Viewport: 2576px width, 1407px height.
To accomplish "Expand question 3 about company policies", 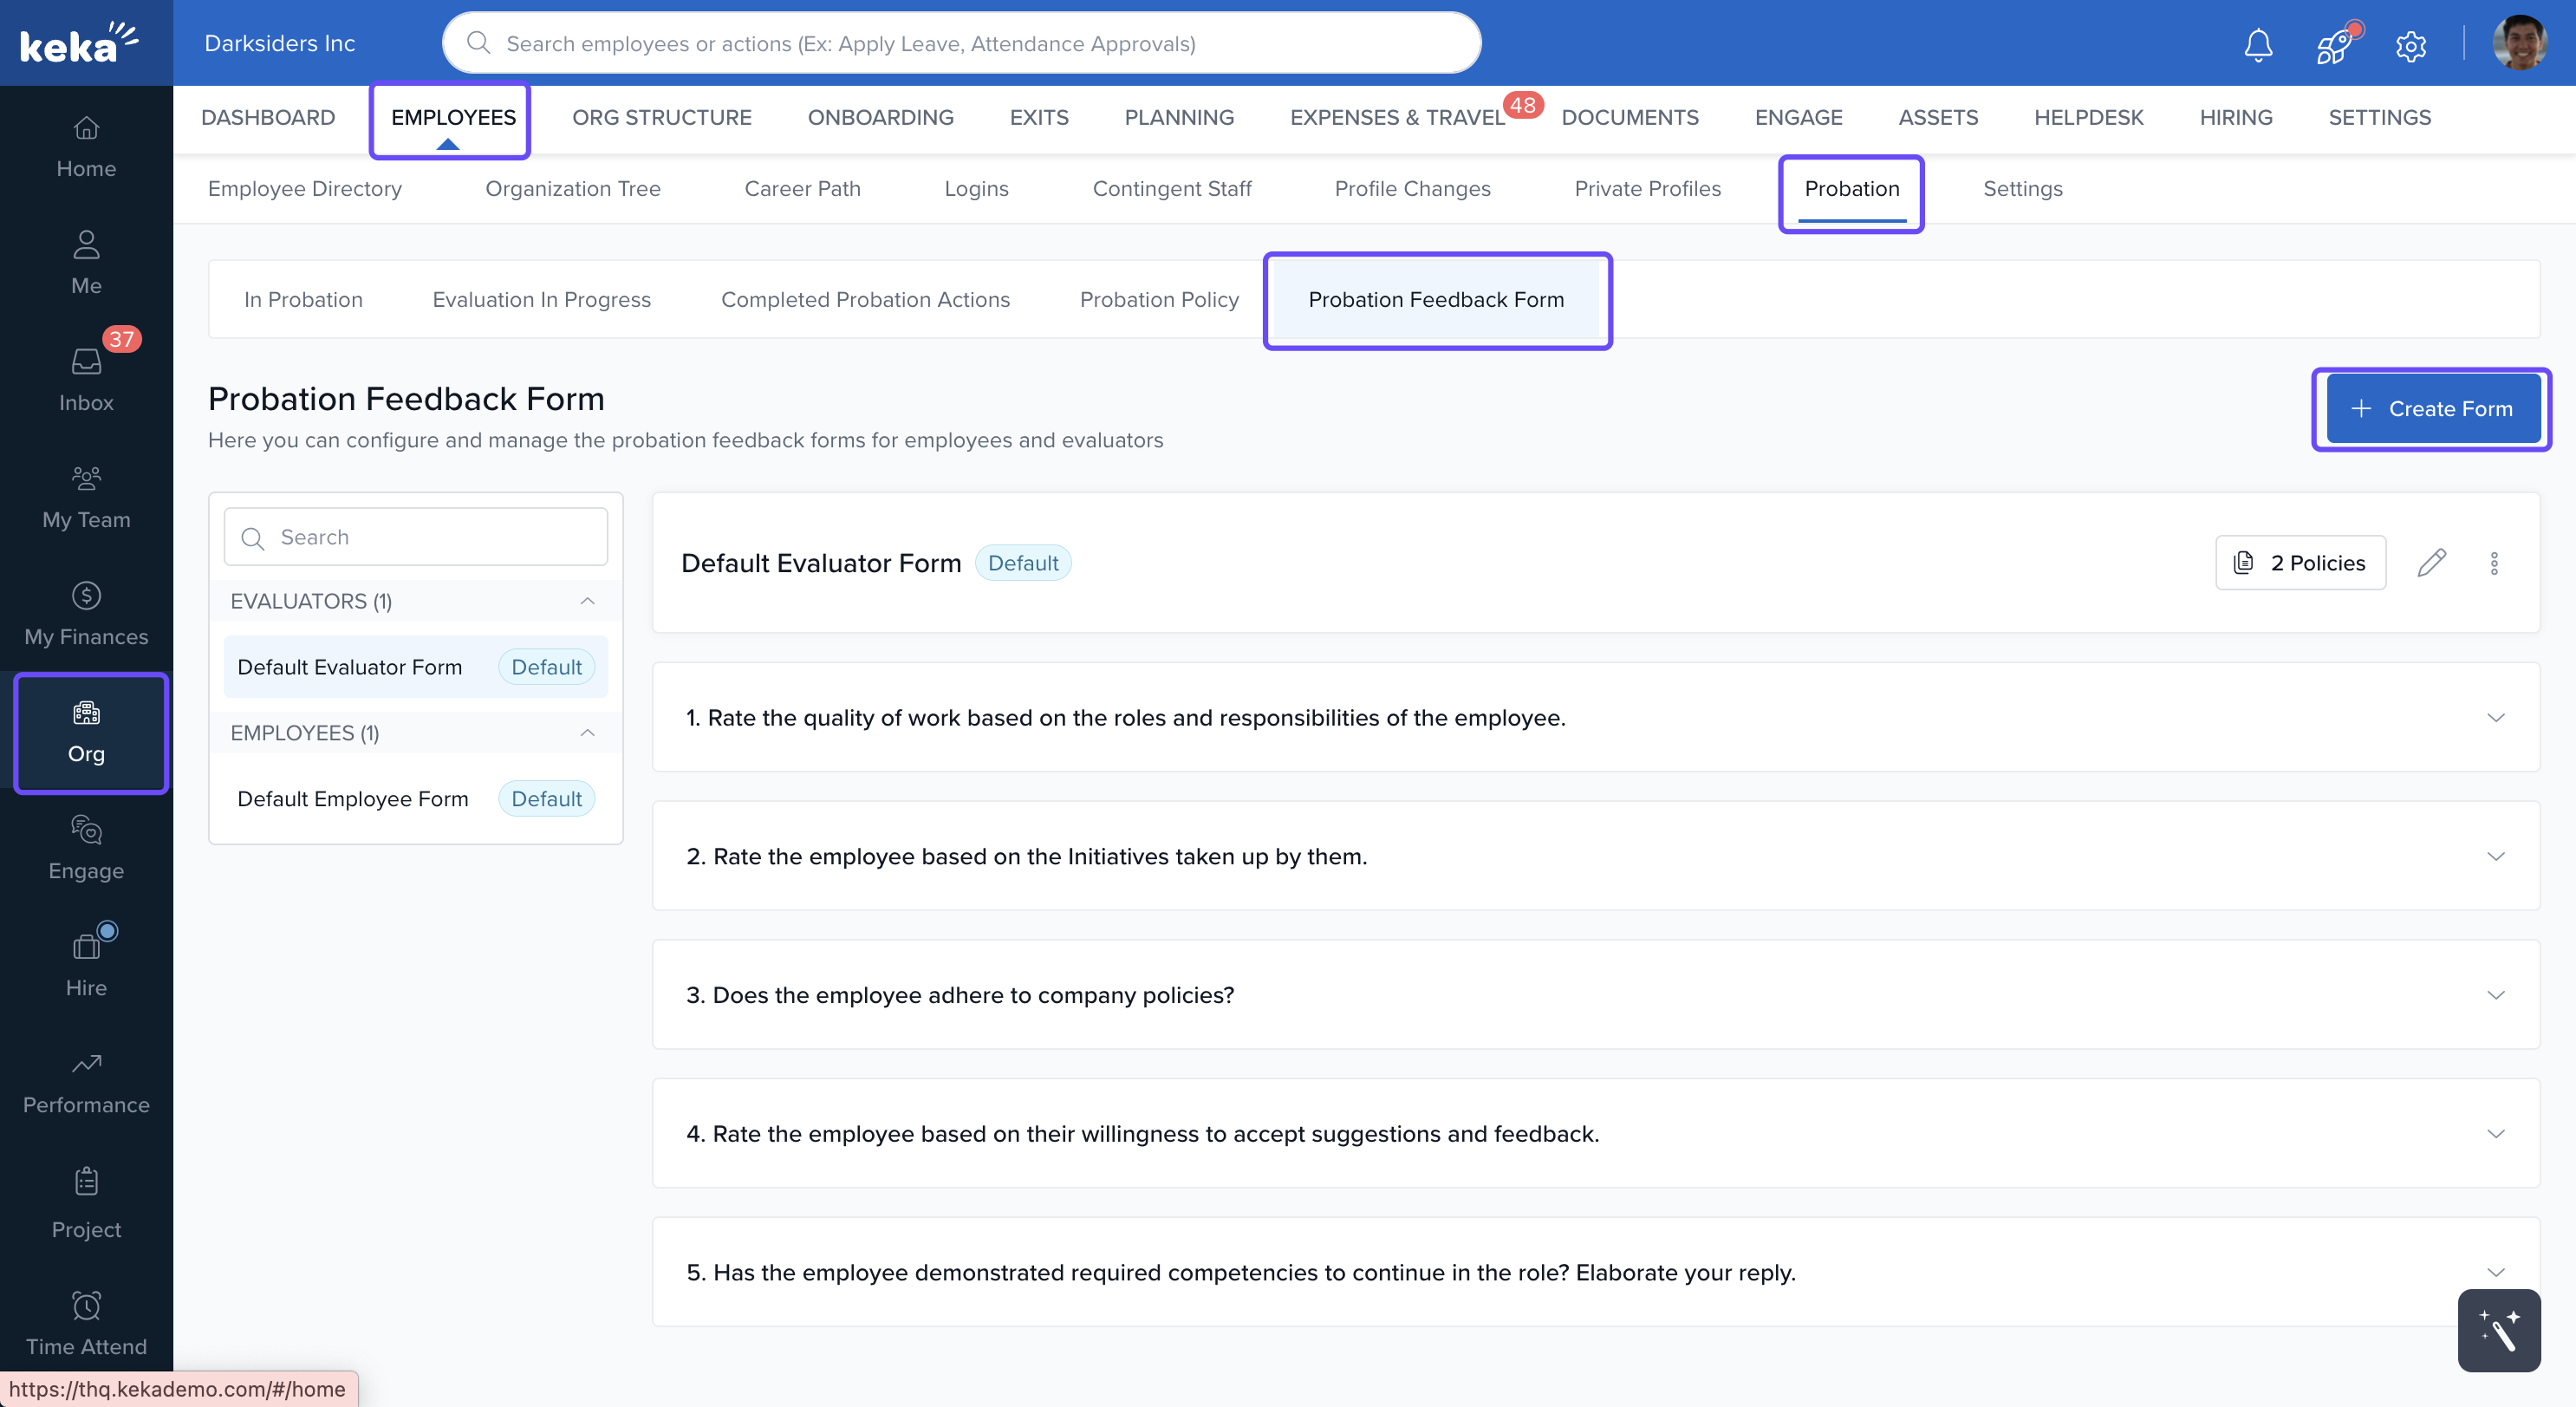I will 2495,995.
